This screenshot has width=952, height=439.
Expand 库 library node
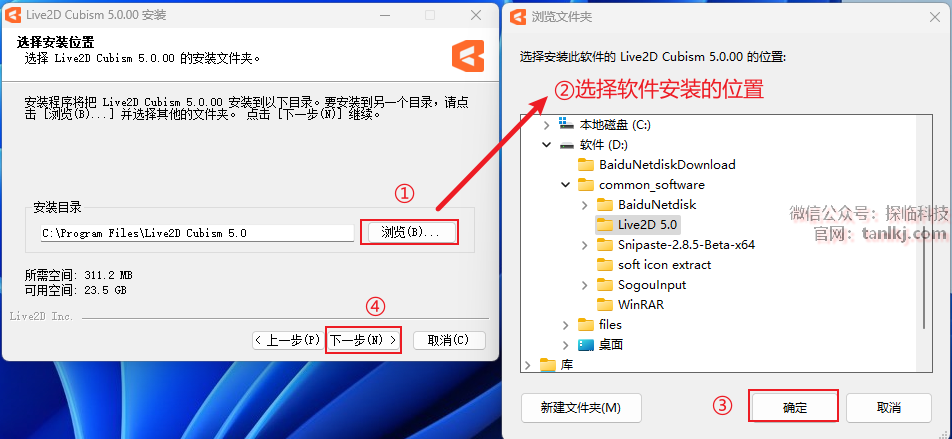click(528, 365)
